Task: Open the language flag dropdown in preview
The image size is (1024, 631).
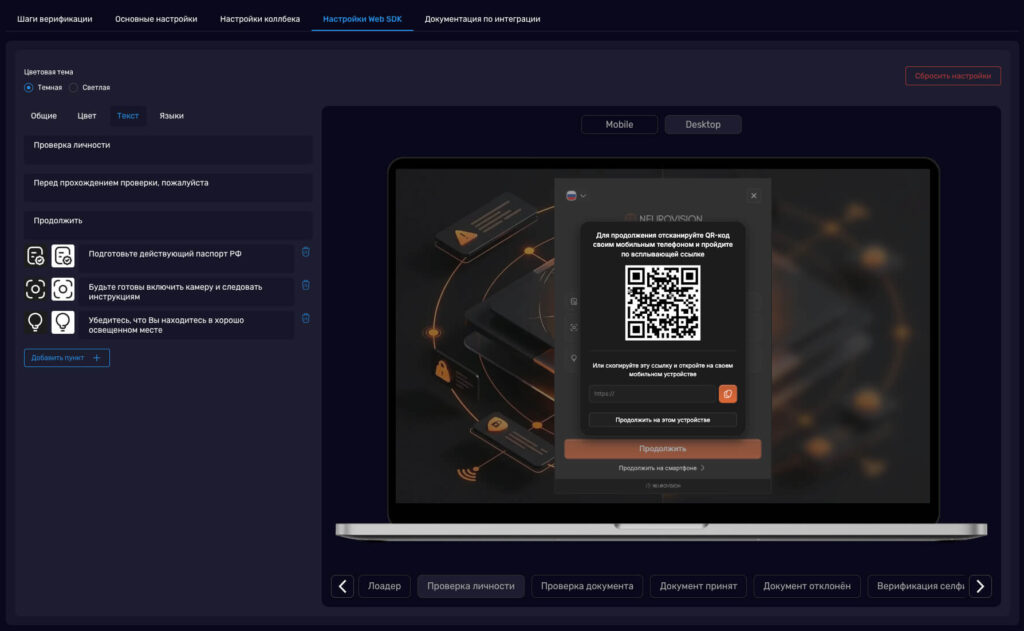Action: click(x=575, y=196)
